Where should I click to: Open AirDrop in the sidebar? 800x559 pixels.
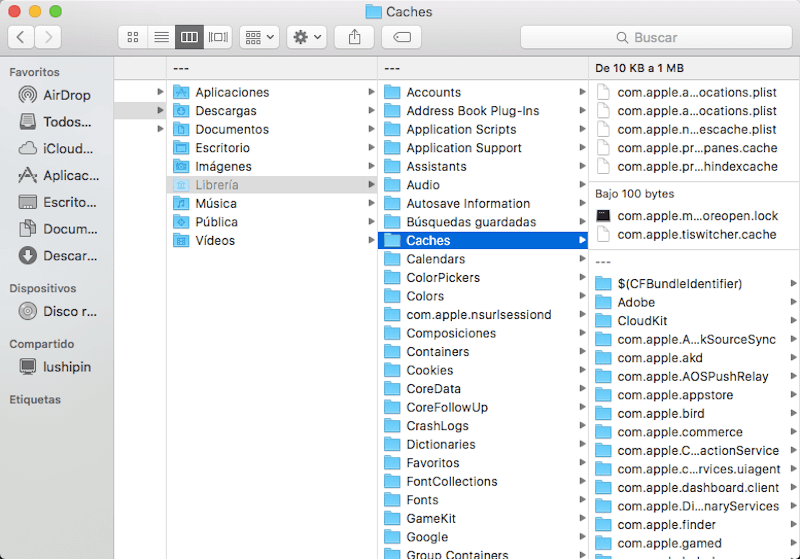57,95
